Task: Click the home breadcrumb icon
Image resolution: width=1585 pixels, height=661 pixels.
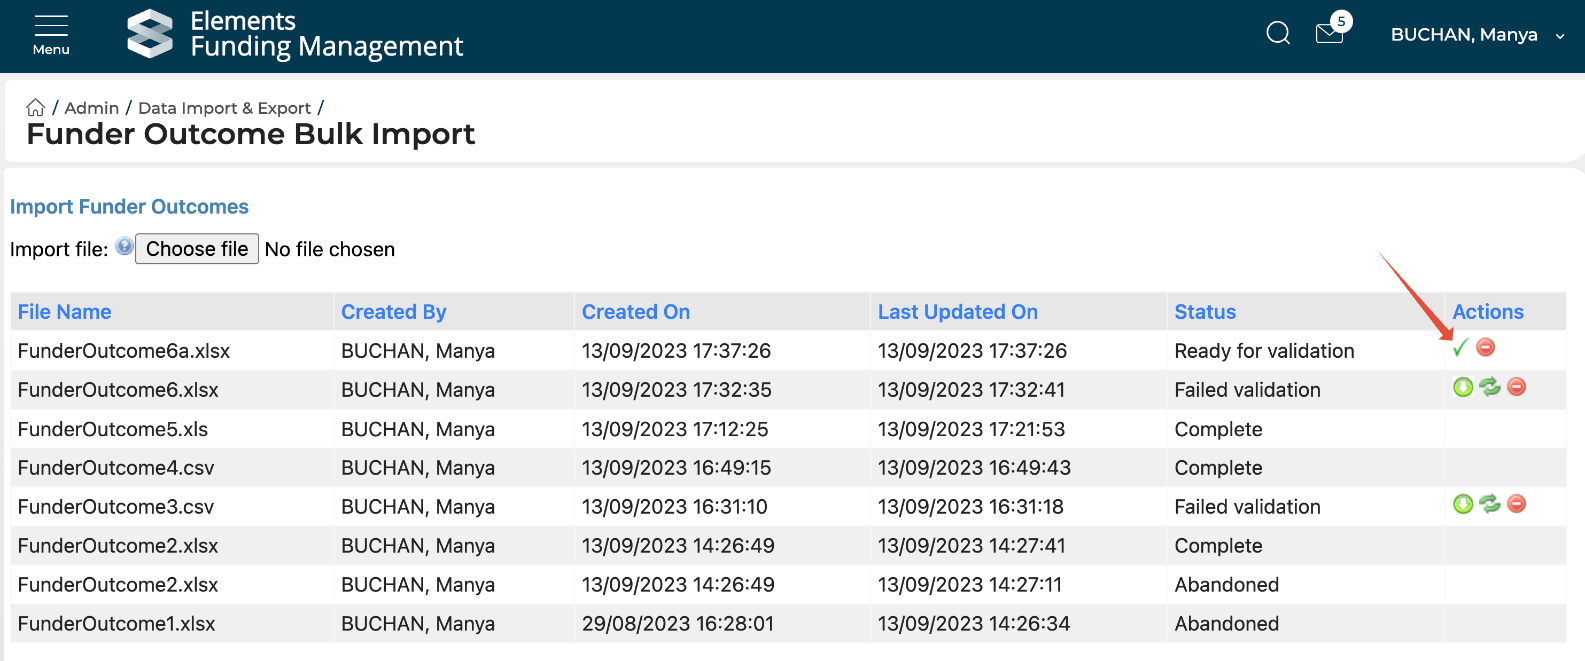Action: click(x=36, y=108)
